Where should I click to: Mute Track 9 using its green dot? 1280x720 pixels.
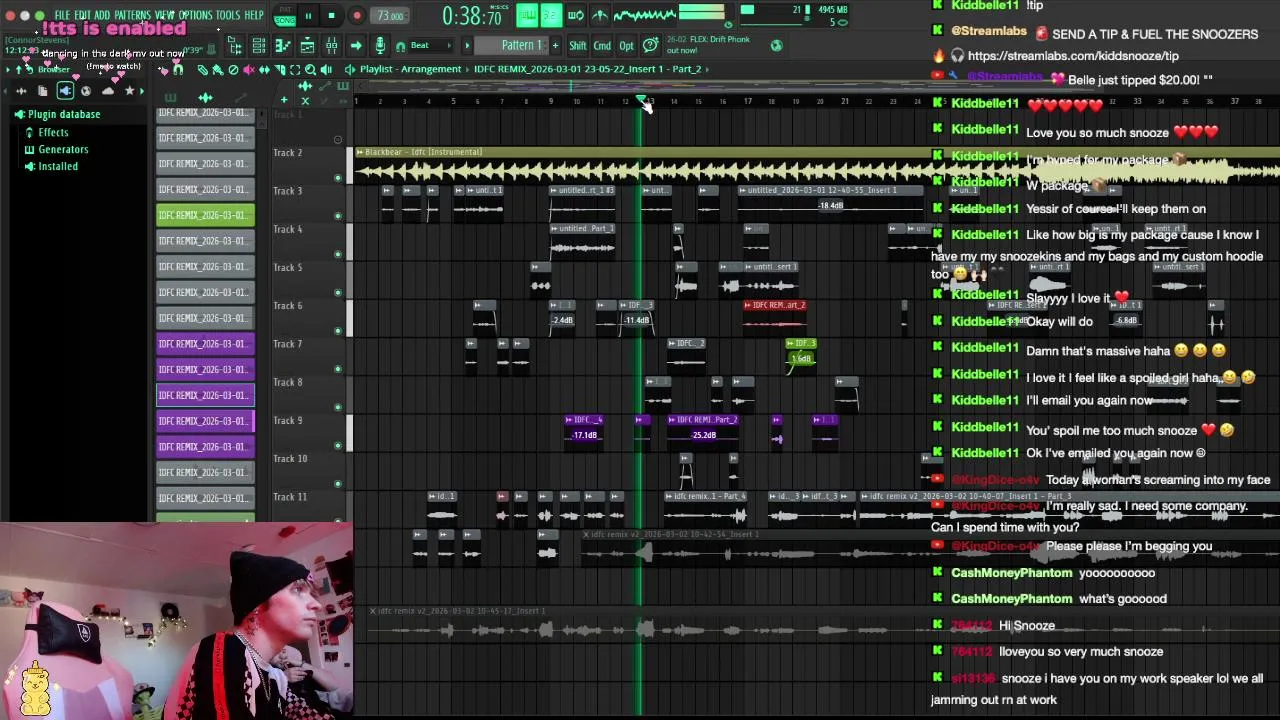pos(337,446)
